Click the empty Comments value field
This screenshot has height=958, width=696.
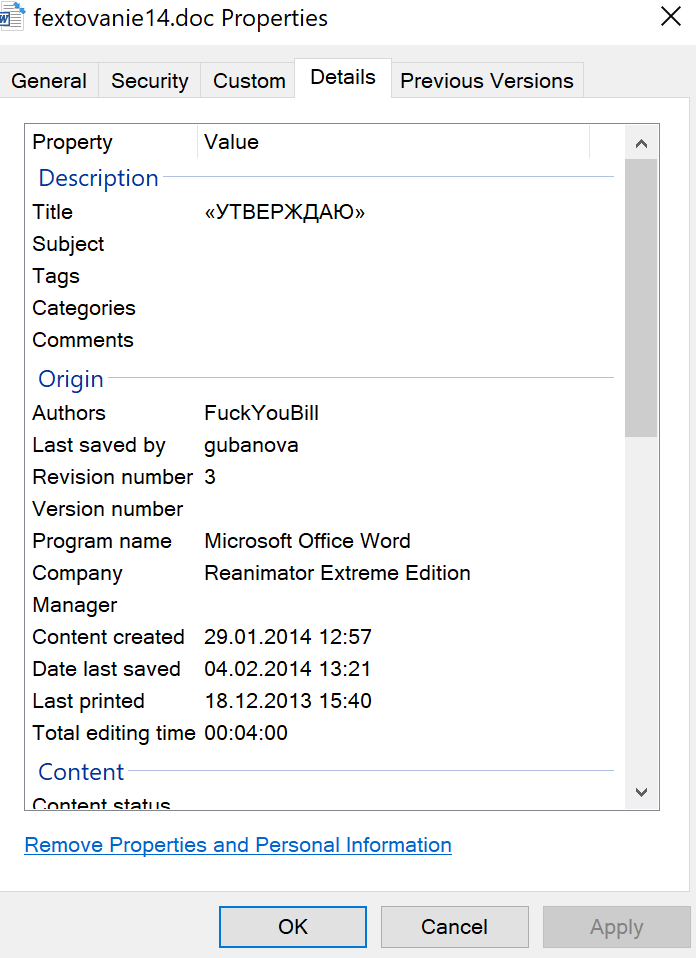click(400, 340)
